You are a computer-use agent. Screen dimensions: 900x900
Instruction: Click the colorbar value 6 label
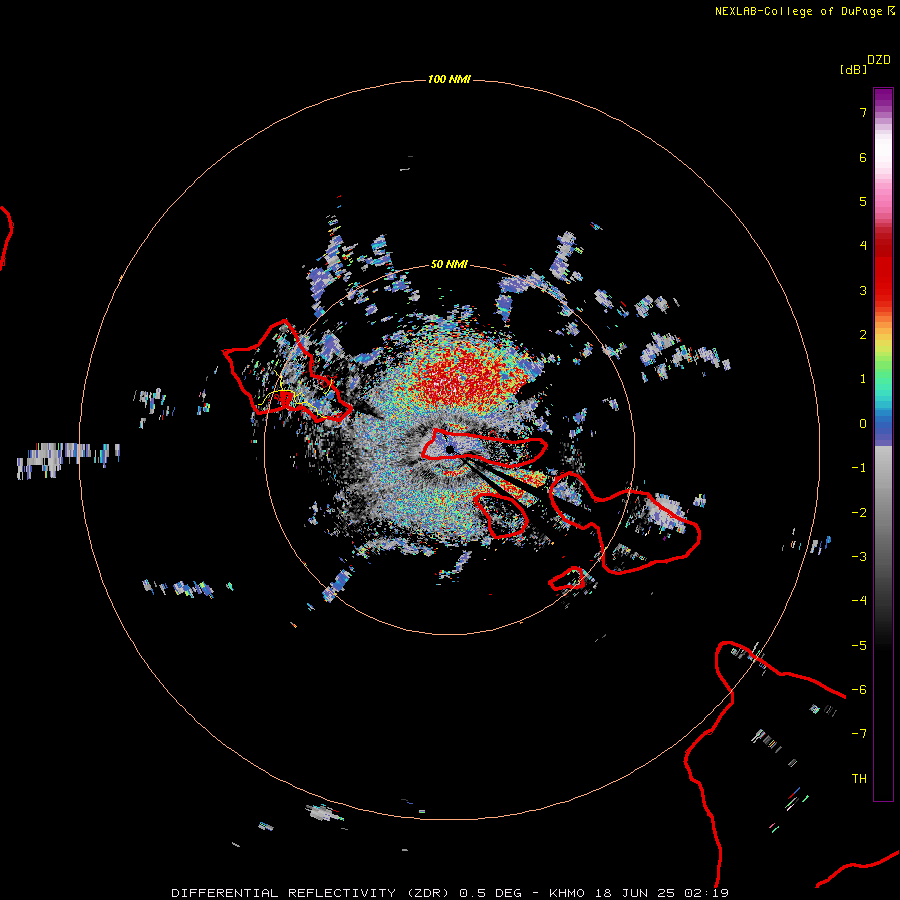coord(863,157)
